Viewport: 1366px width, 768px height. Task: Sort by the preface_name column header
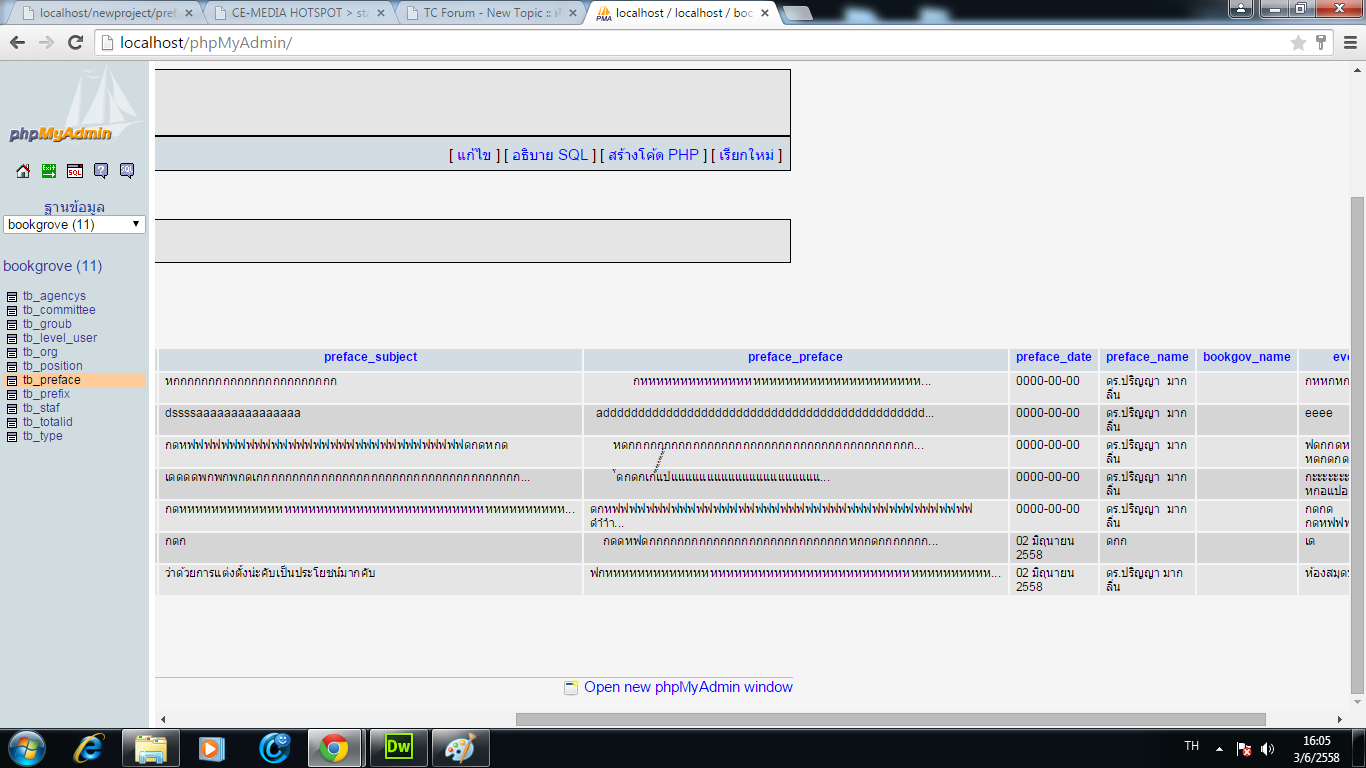pyautogui.click(x=1147, y=357)
